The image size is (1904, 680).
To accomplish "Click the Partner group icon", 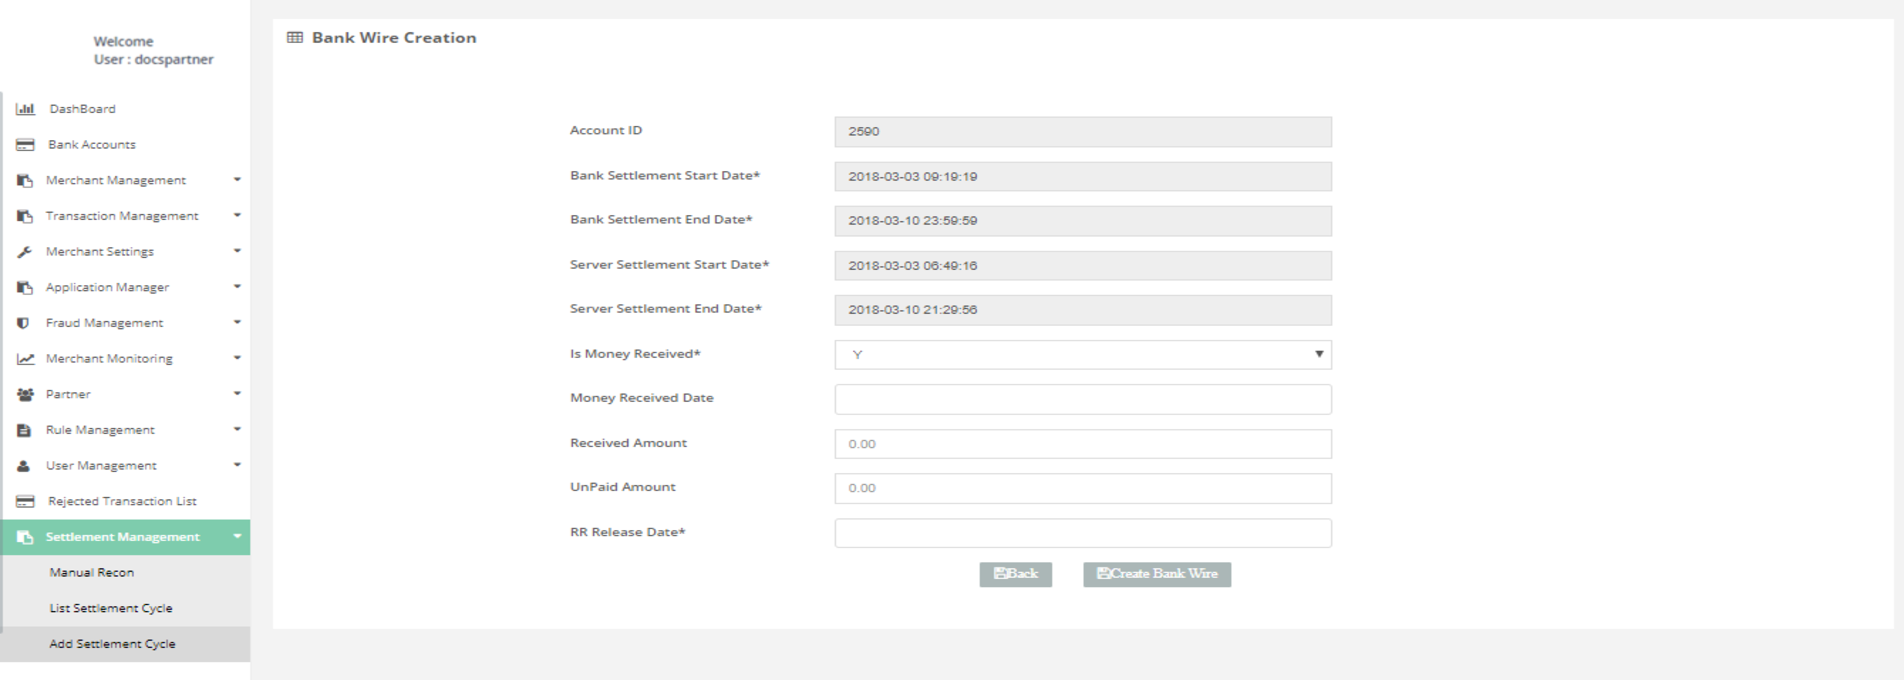I will [x=25, y=395].
